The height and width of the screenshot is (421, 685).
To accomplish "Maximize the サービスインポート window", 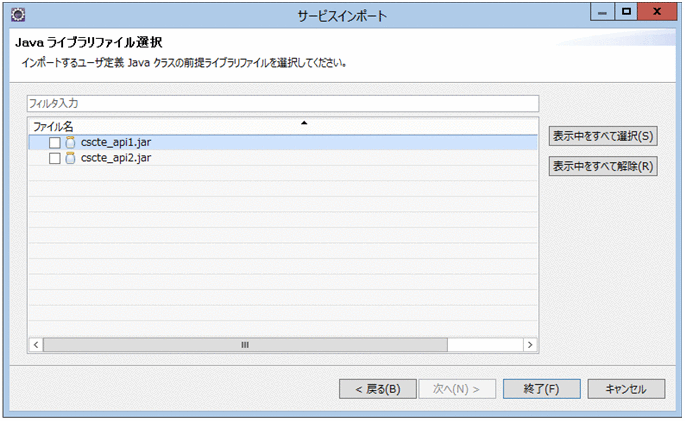I will [626, 12].
